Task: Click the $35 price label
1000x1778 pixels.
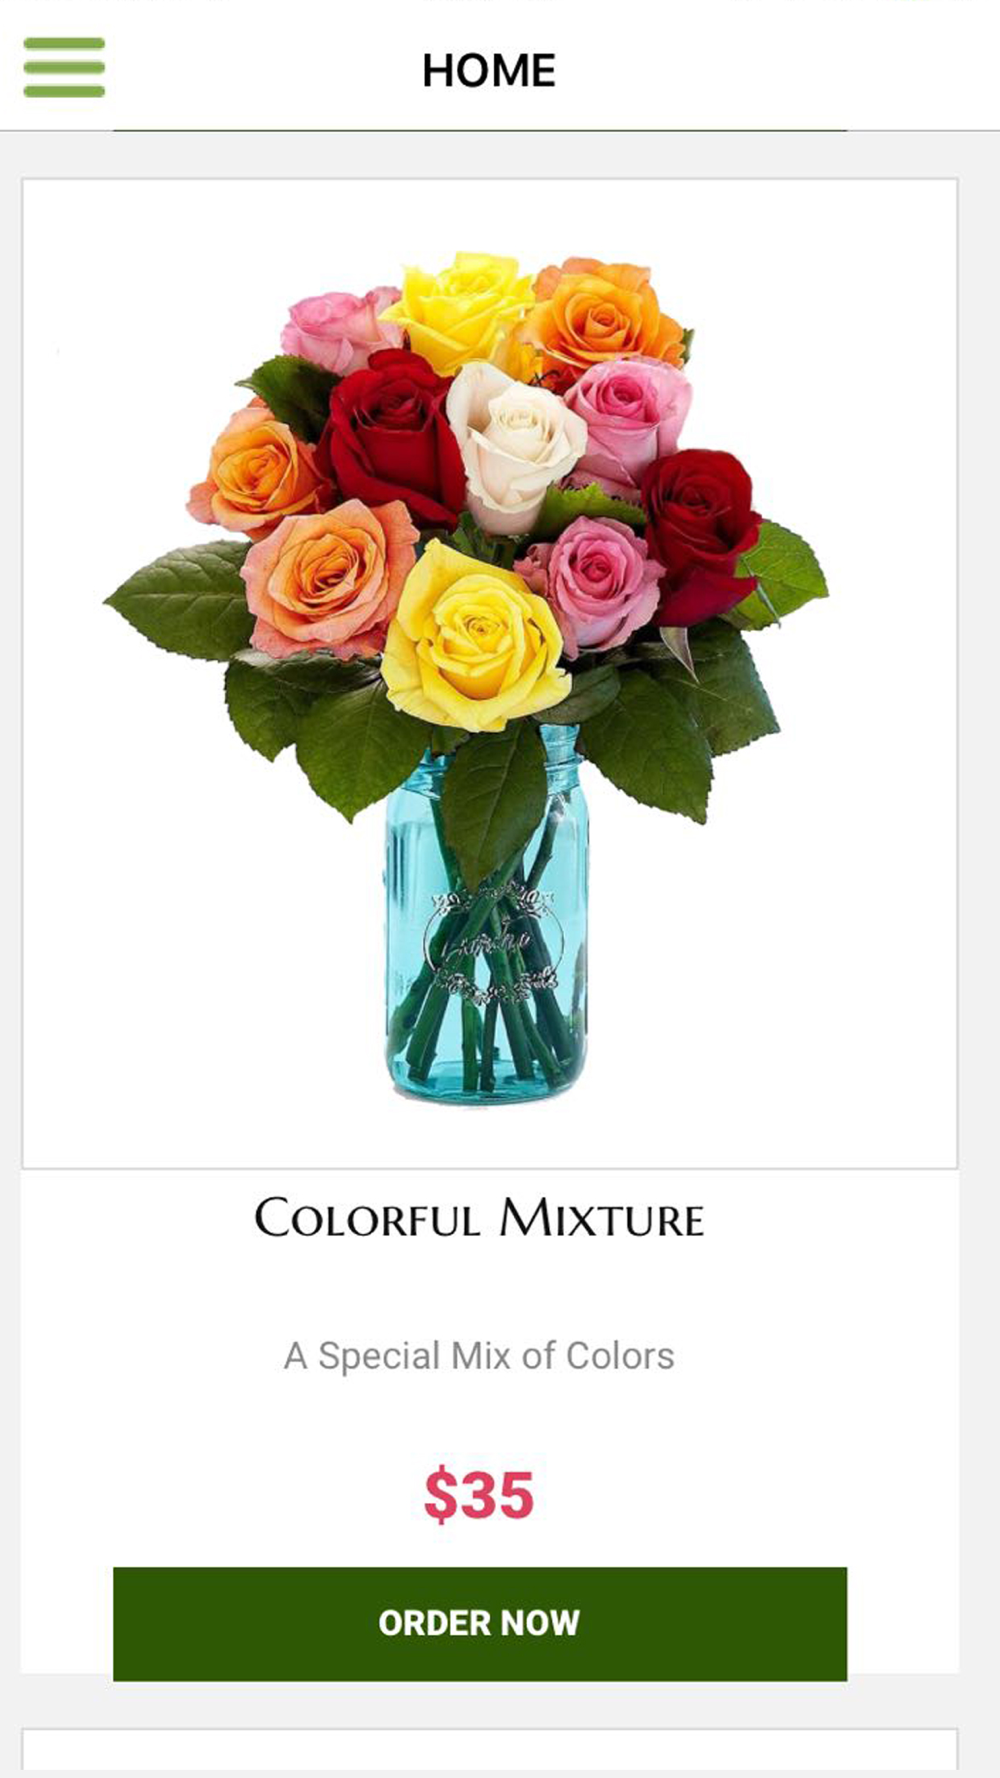Action: click(479, 1495)
